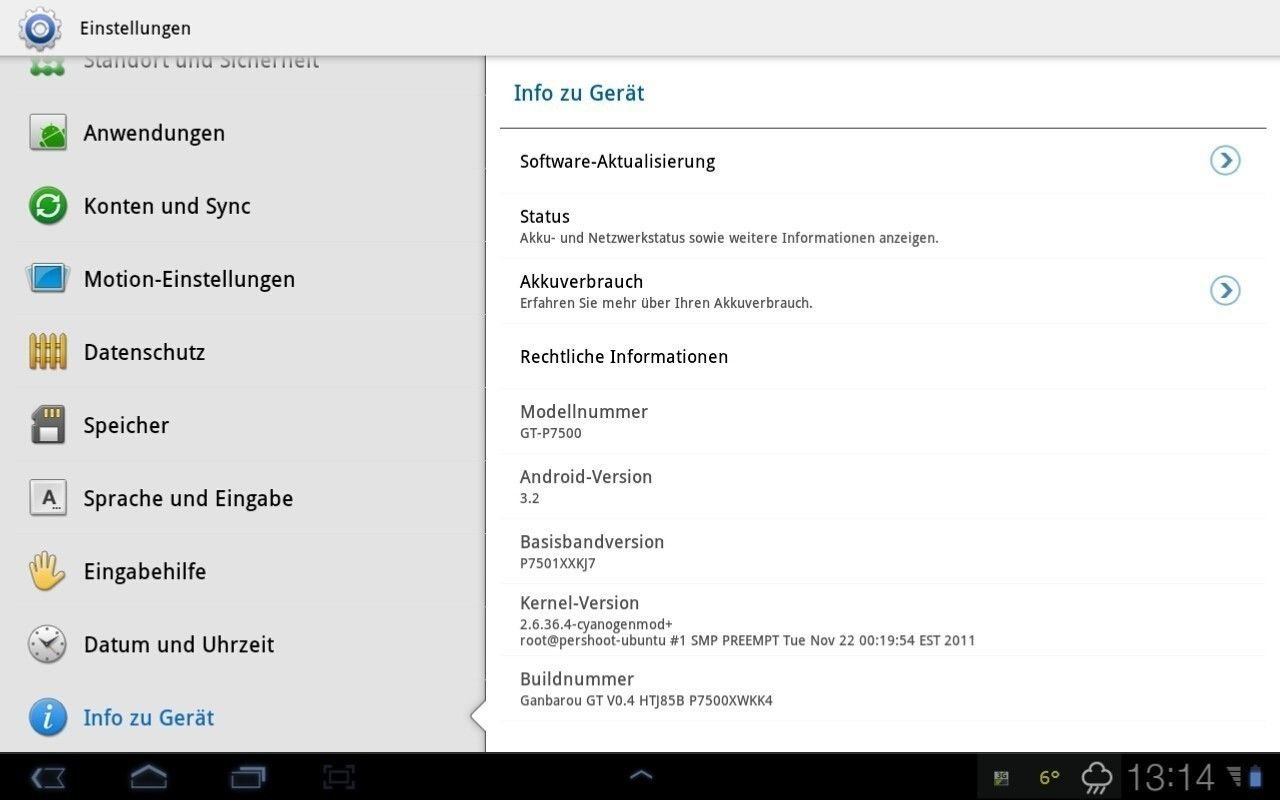Select the Motion-Einstellungen screen icon
The height and width of the screenshot is (800, 1280).
(x=48, y=279)
